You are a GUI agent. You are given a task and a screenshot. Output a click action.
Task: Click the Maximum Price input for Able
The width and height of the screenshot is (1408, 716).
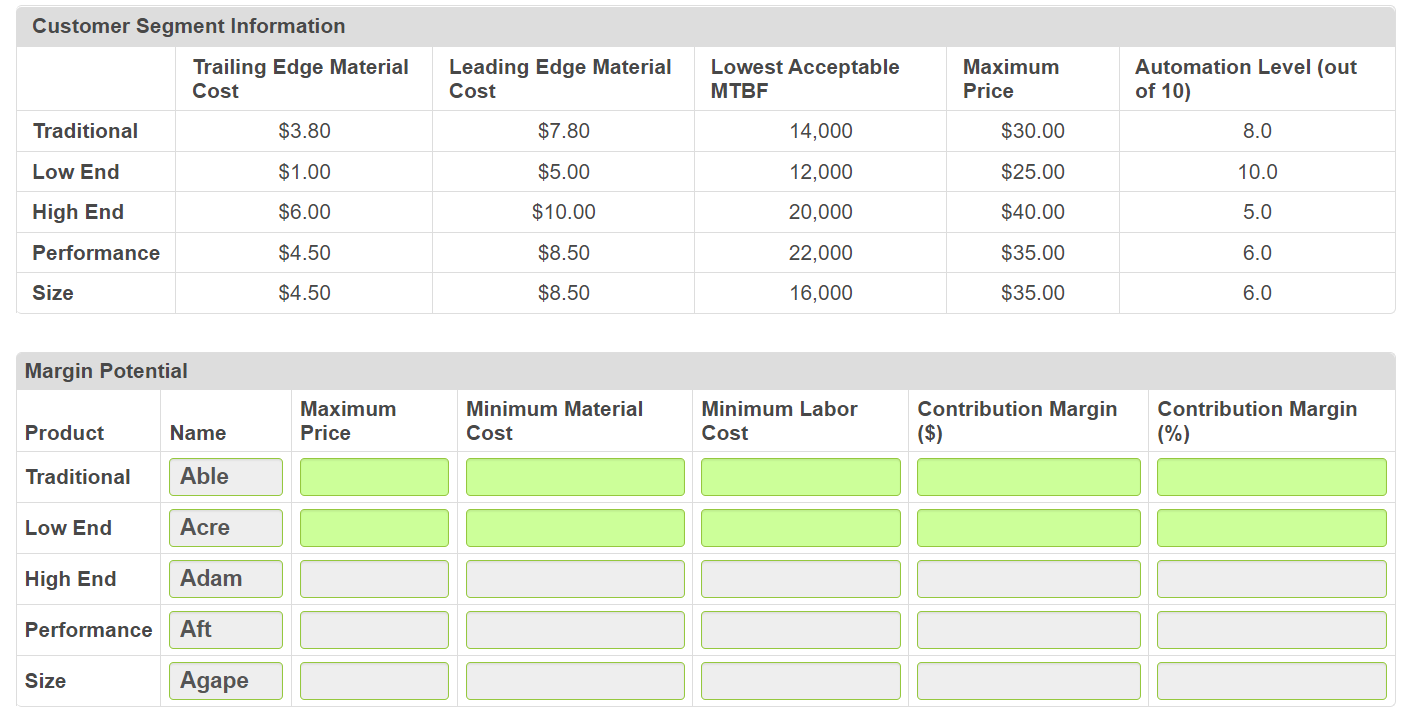point(374,476)
